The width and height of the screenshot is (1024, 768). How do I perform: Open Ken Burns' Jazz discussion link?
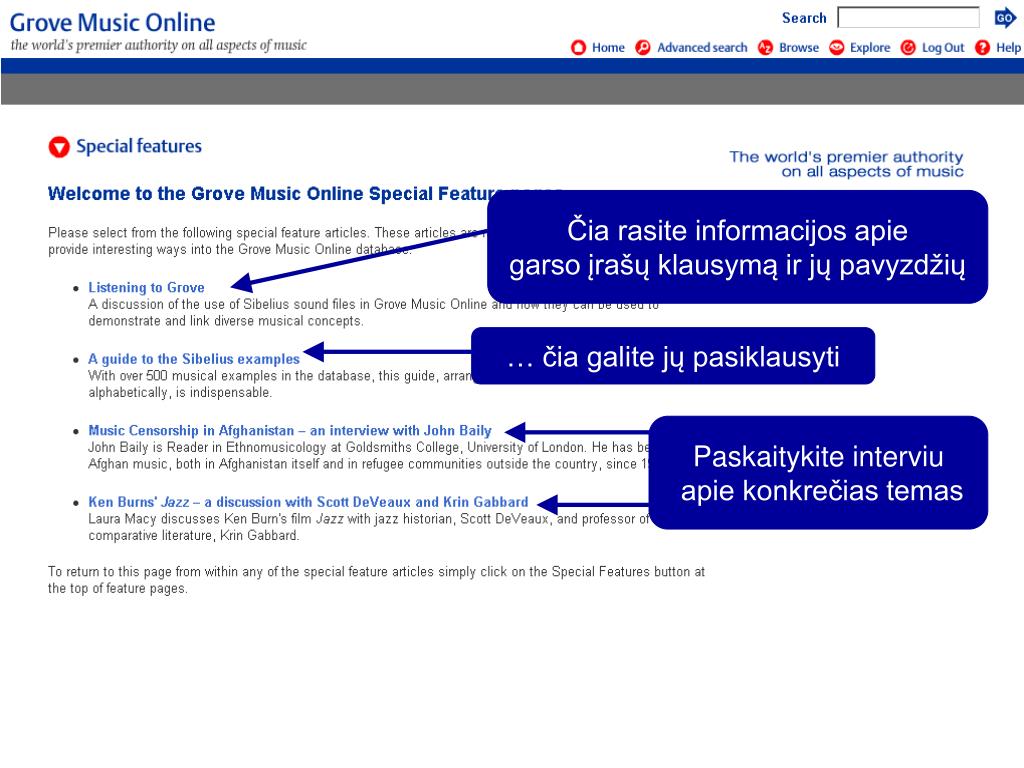[308, 502]
